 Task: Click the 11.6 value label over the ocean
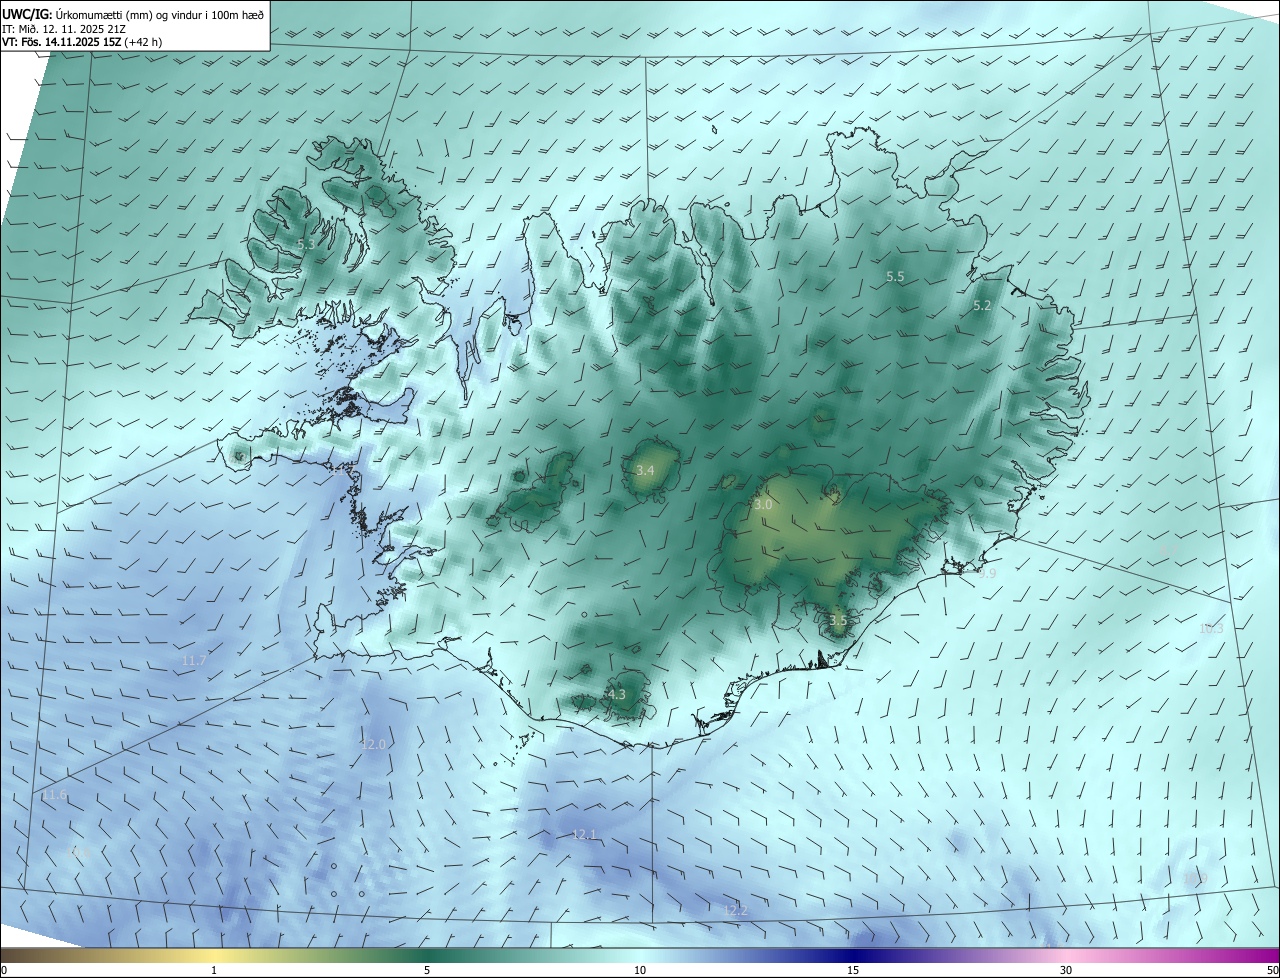click(x=55, y=795)
